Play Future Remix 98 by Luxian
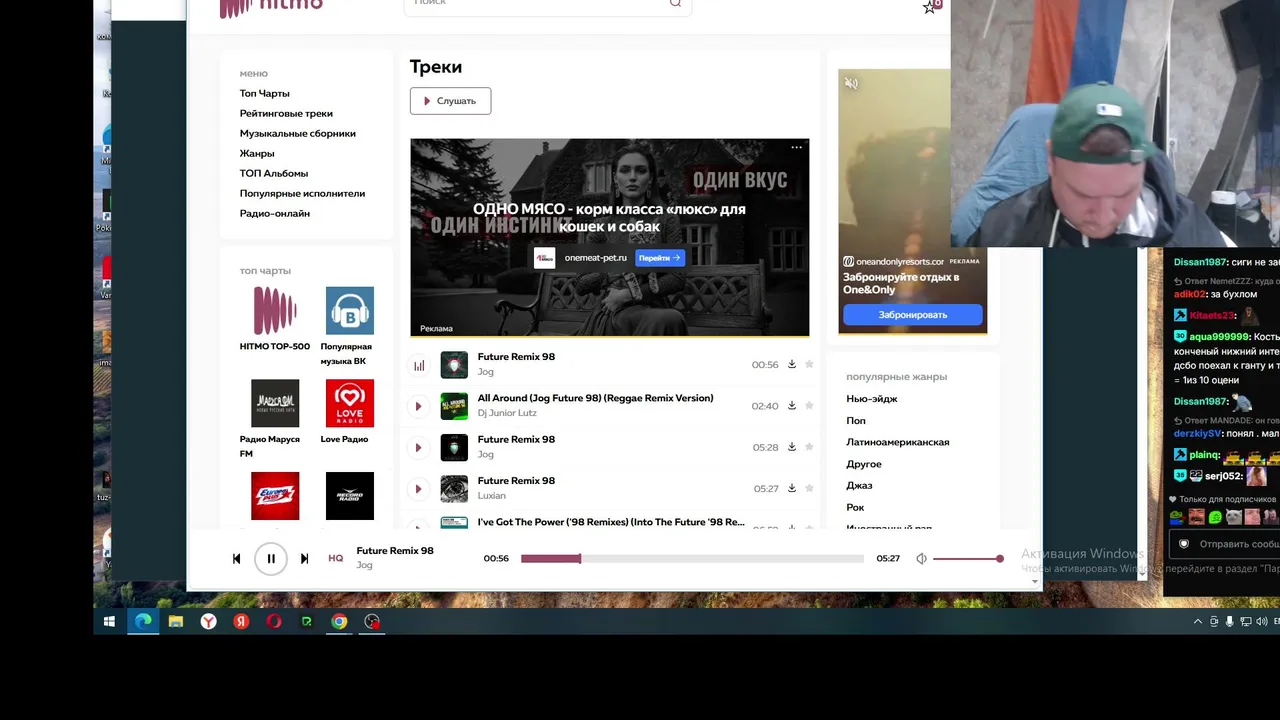 pos(418,489)
